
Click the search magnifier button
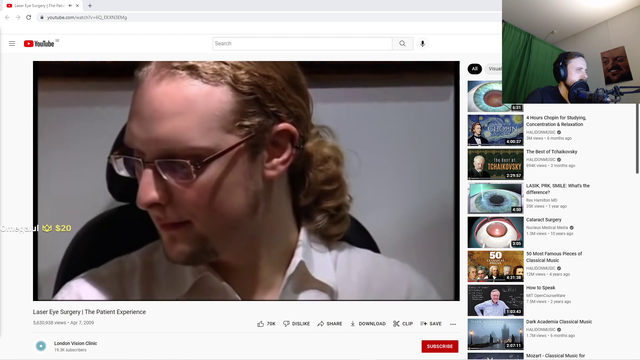(x=402, y=44)
